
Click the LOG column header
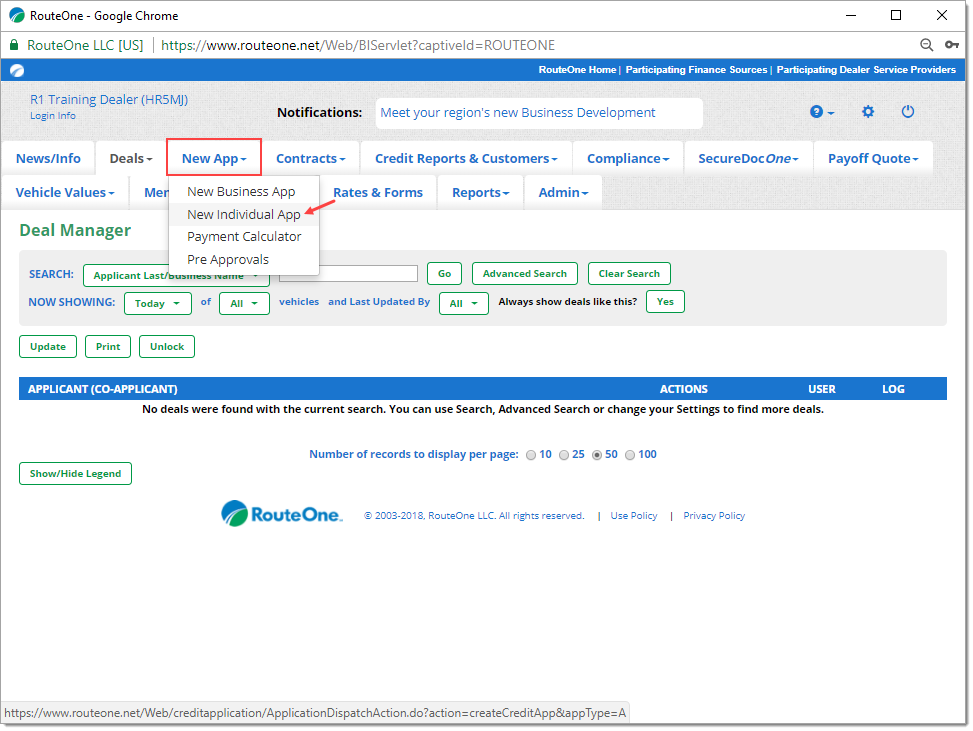coord(893,389)
